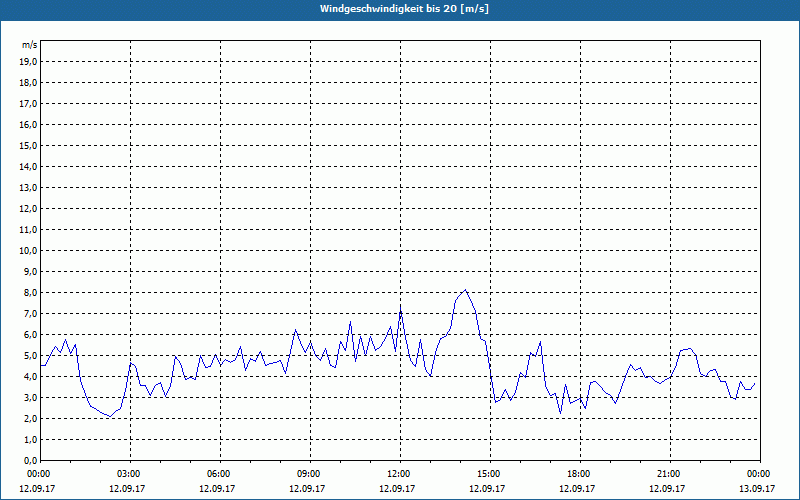Click the 12:00 time label

pos(401,474)
